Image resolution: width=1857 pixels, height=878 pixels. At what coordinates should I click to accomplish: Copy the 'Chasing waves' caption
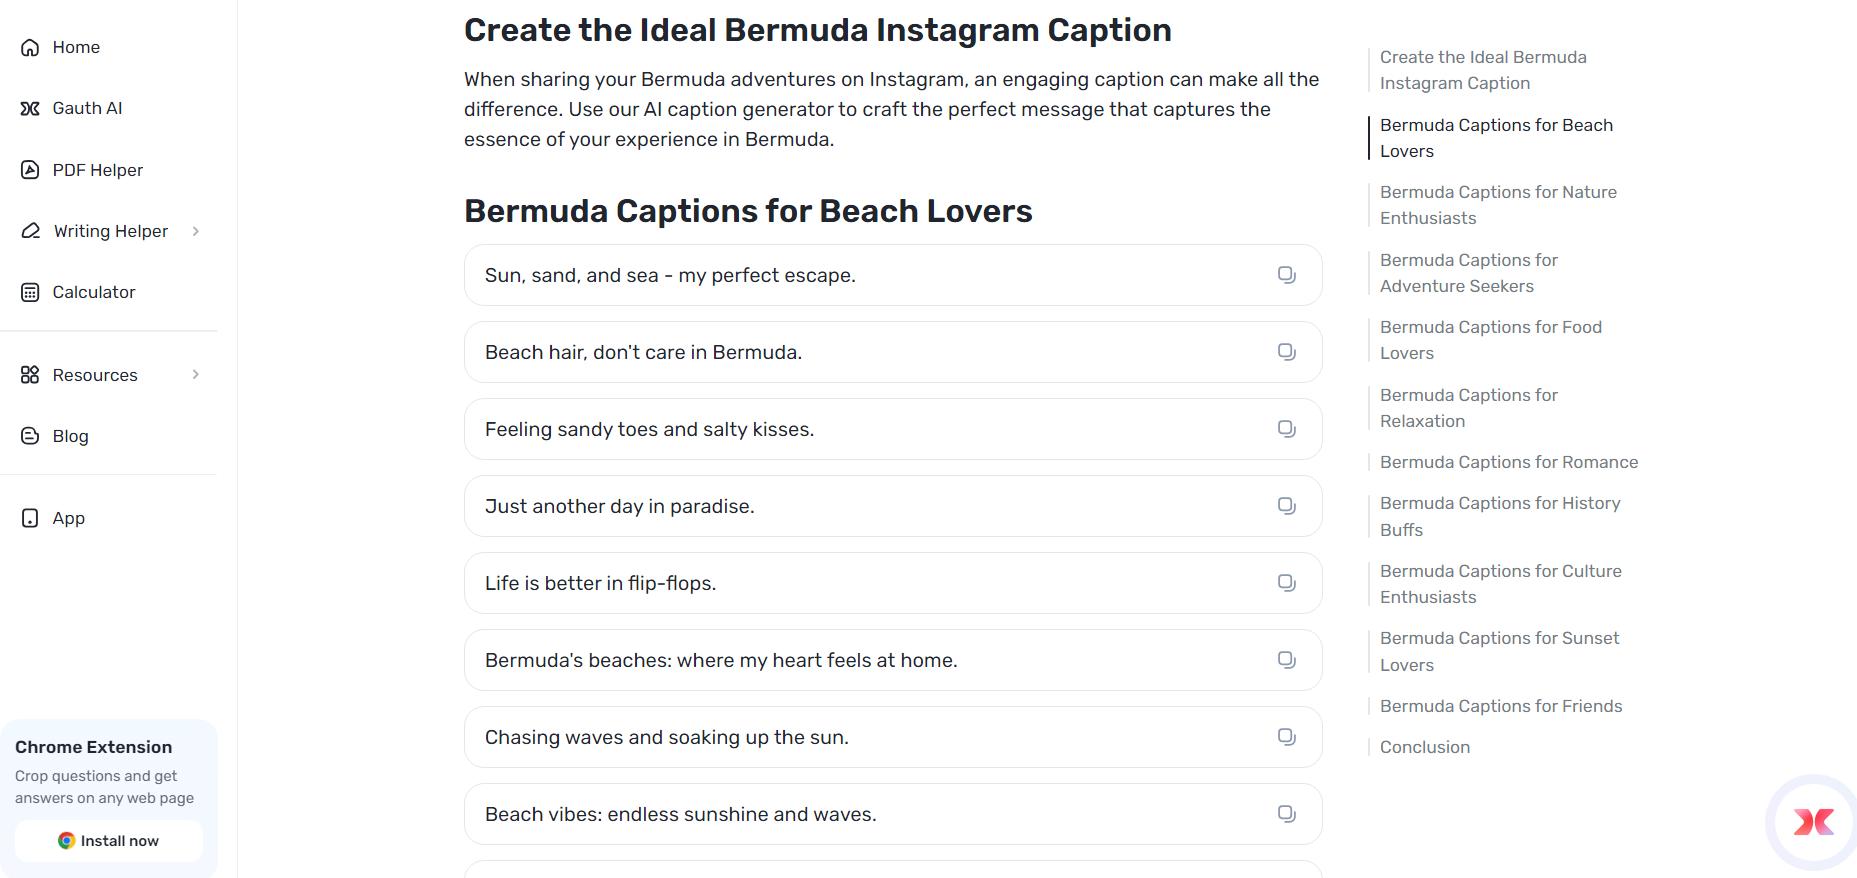(x=1286, y=737)
